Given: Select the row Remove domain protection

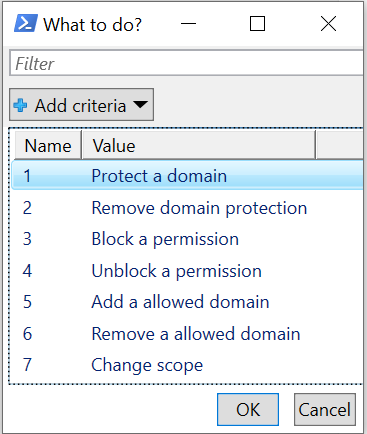Looking at the screenshot, I should (188, 208).
